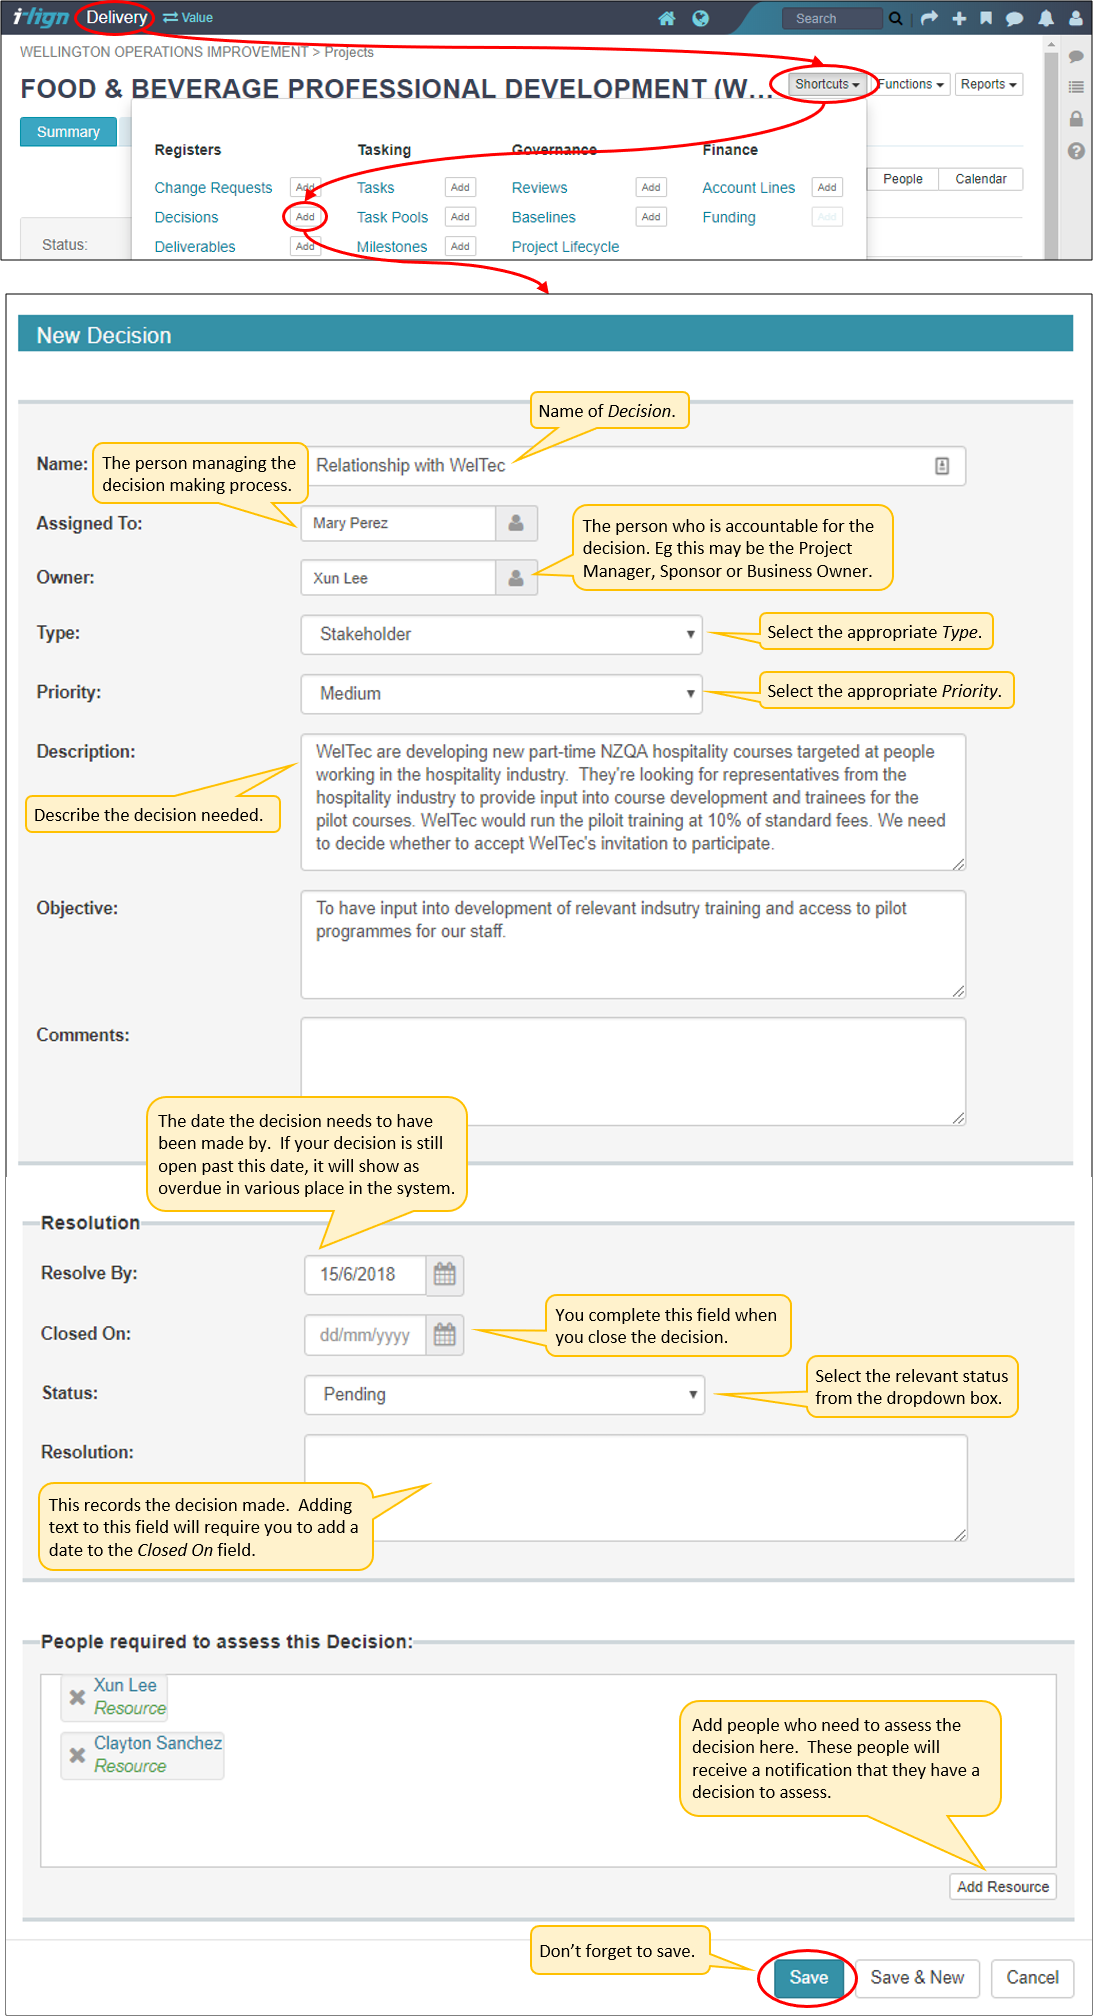This screenshot has height=2016, width=1093.
Task: Click the Add Resource button
Action: coord(1003,1887)
